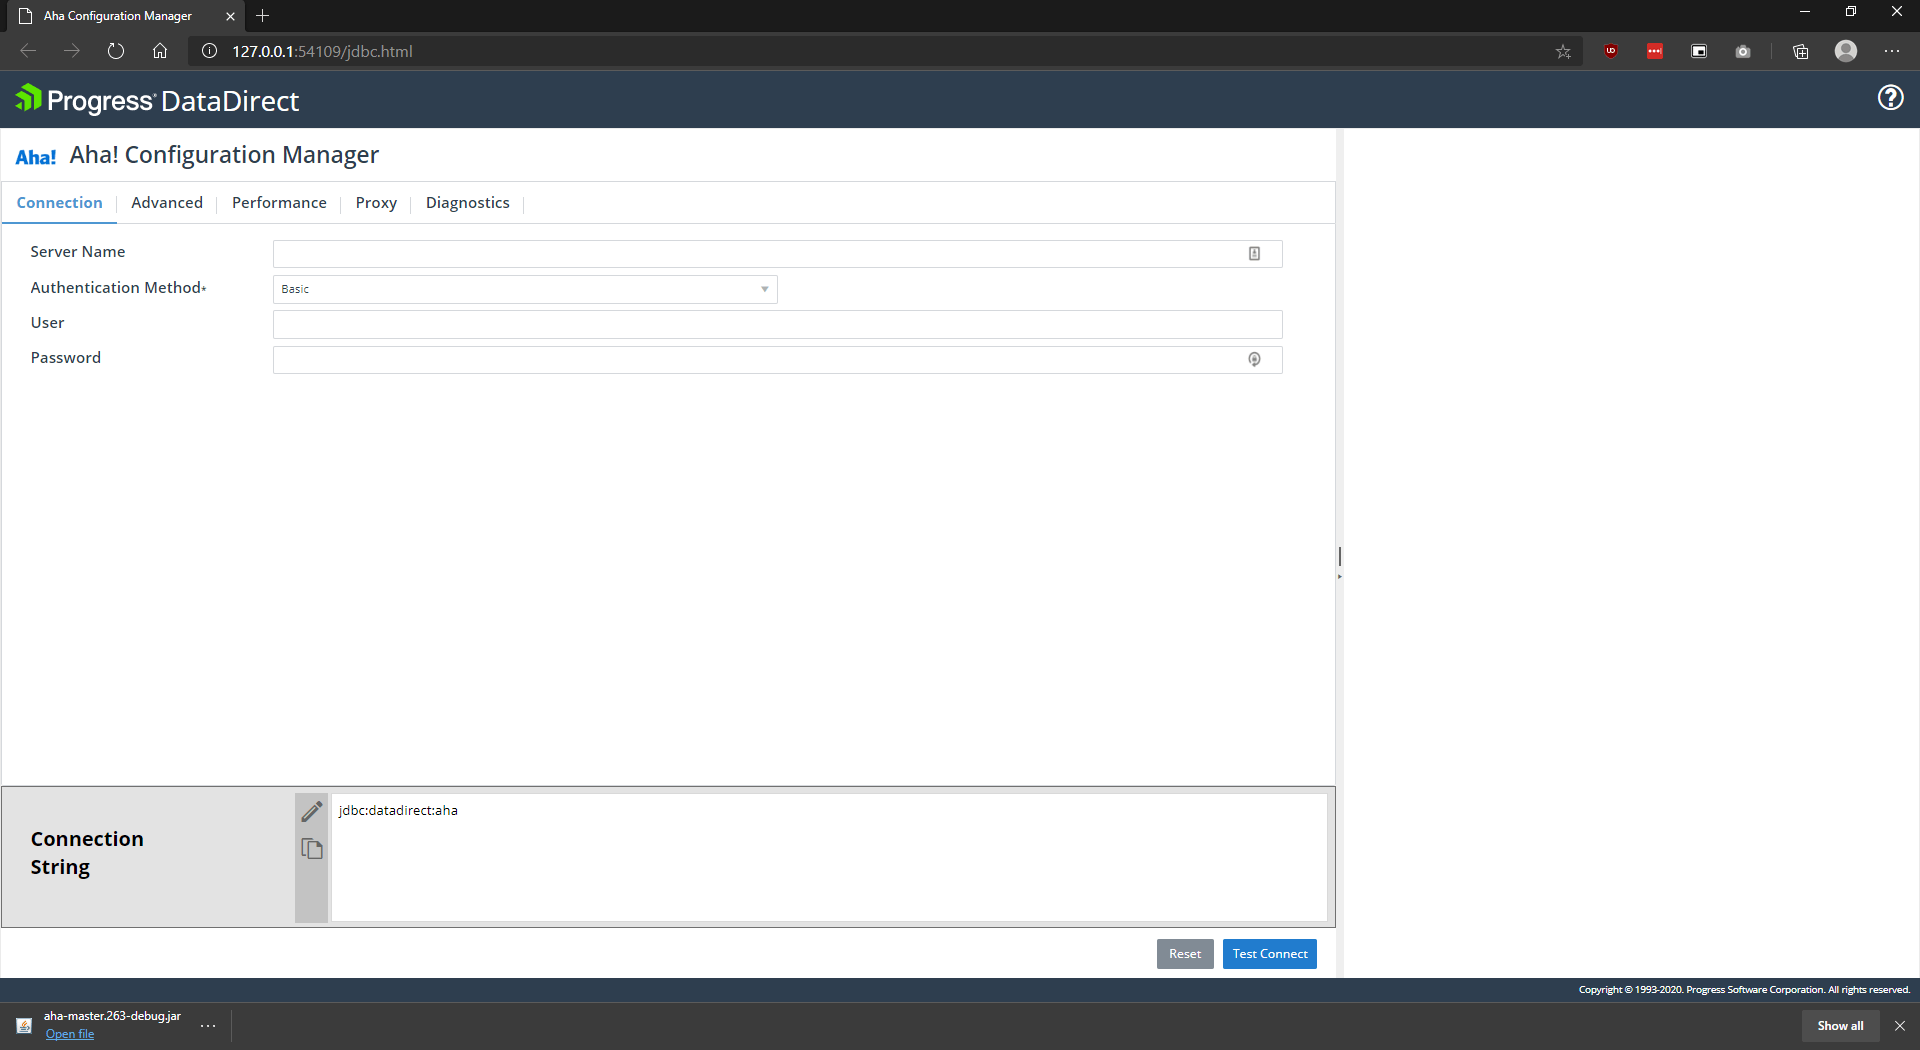
Task: Click Show all downloads button
Action: (1840, 1026)
